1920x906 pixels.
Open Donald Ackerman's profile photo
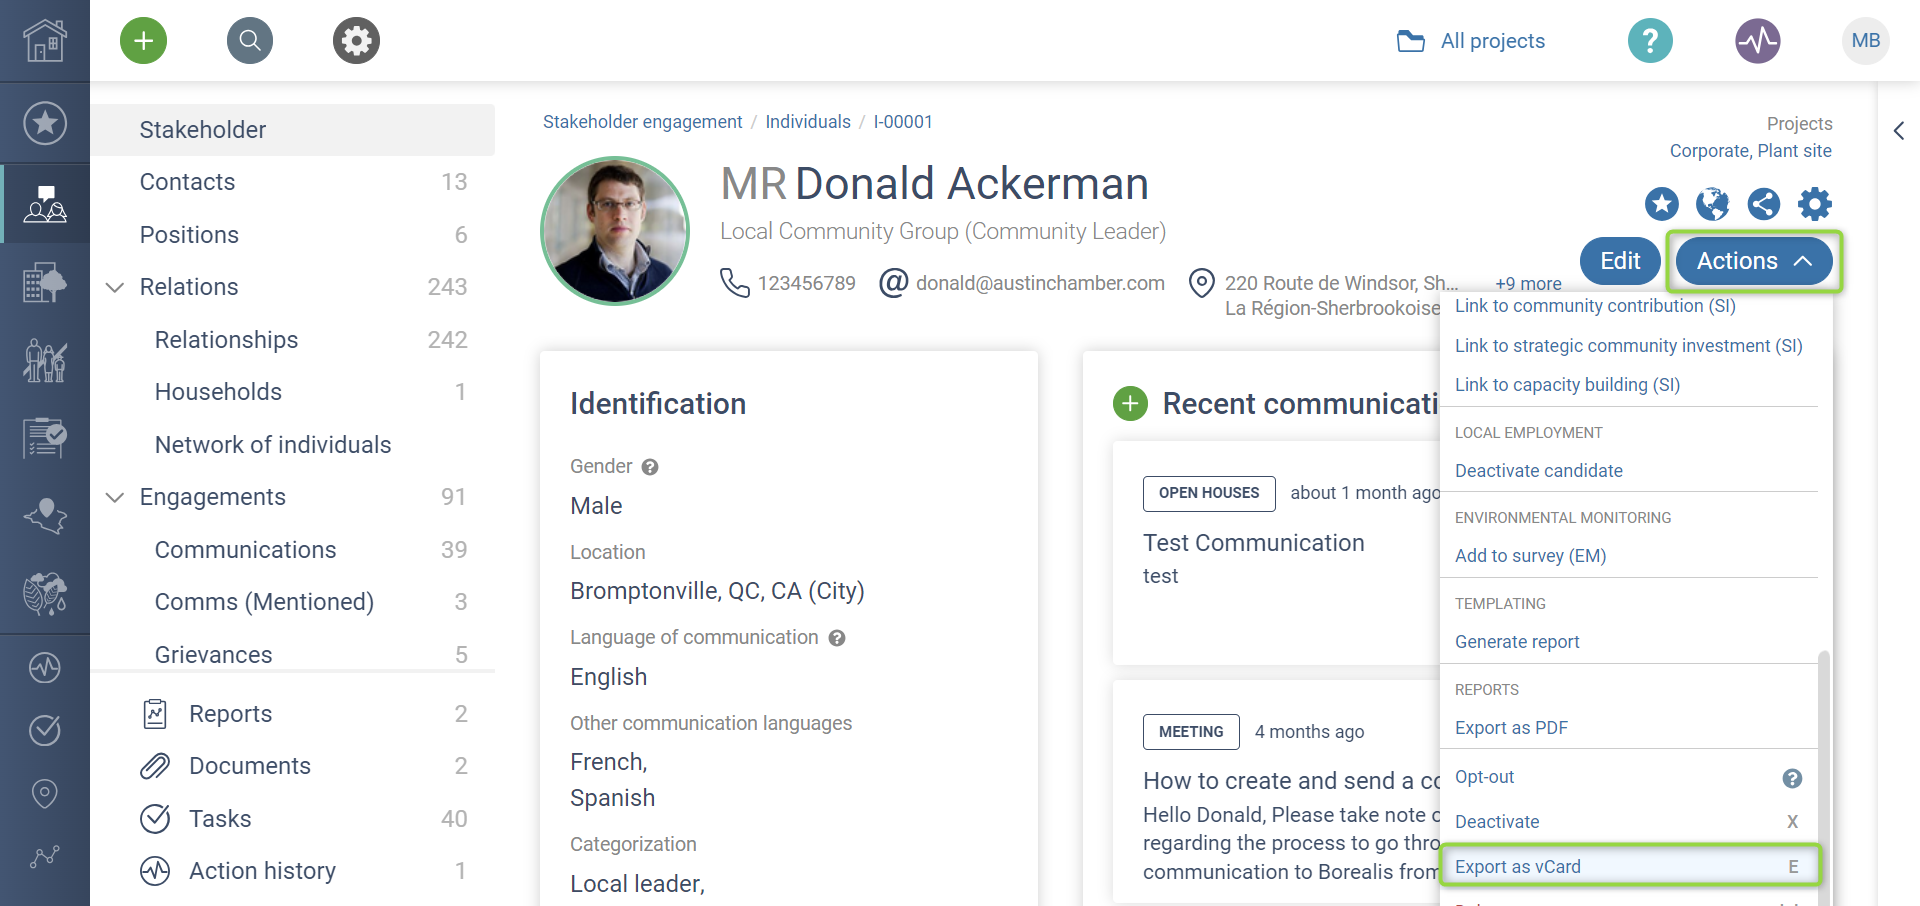(615, 231)
